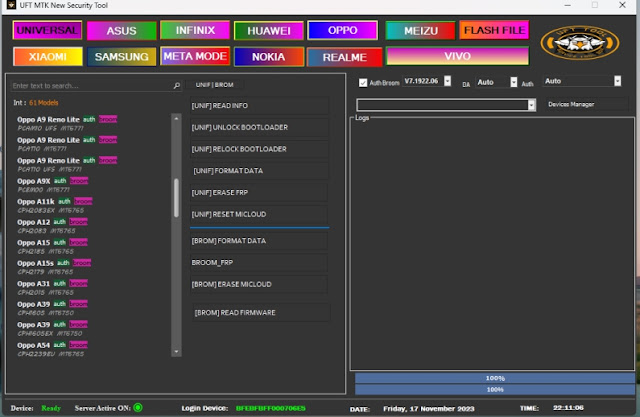640x417 pixels.
Task: Click the 61 Models count label
Action: [x=44, y=103]
